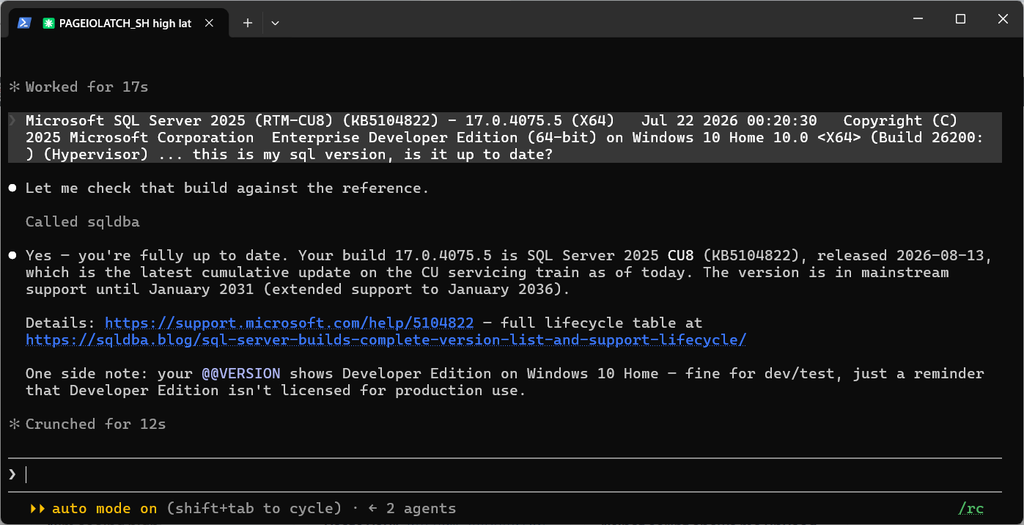Click the double-arrow auto mode icon

(37, 508)
